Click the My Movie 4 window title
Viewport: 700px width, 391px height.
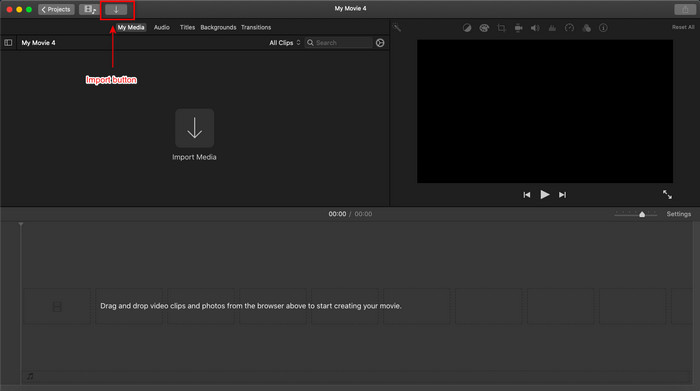tap(350, 8)
